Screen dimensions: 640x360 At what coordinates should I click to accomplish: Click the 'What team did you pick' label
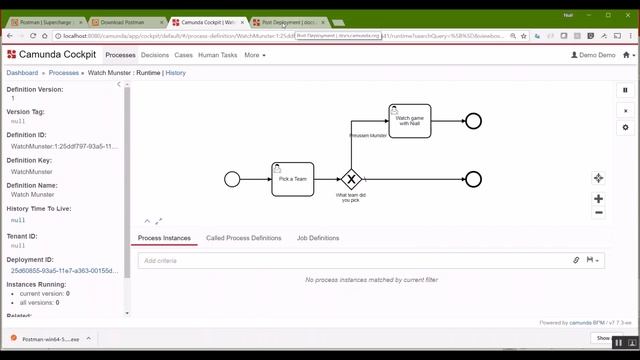[351, 198]
